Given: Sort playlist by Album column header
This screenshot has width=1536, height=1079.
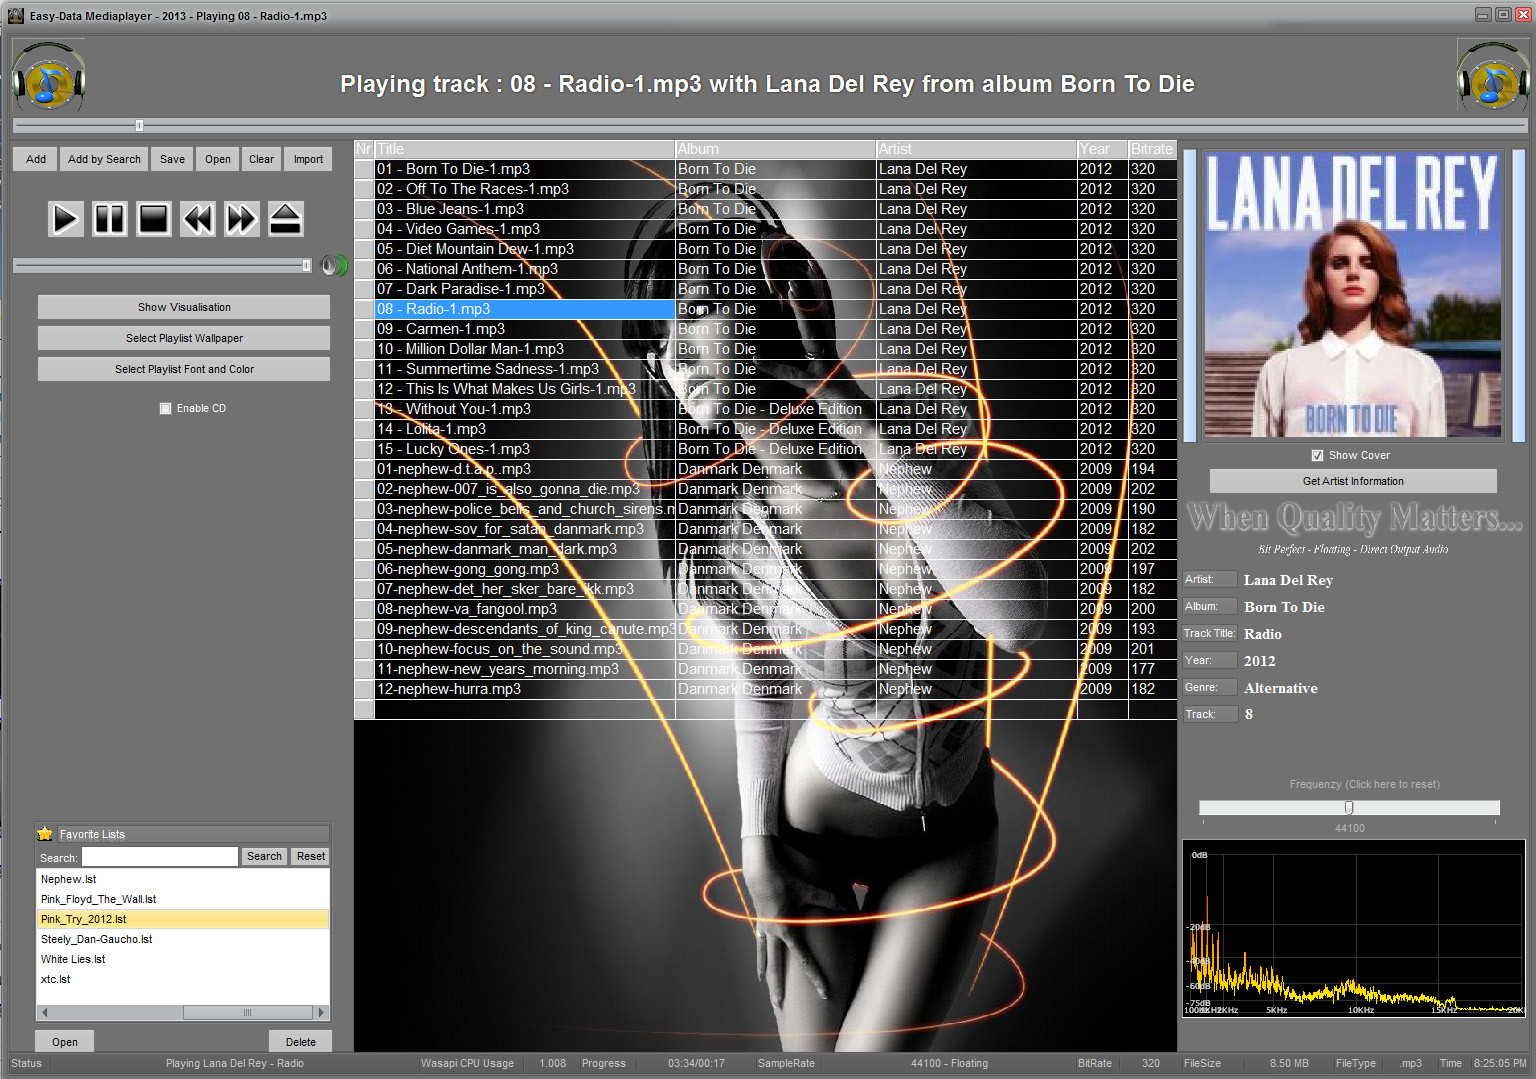Looking at the screenshot, I should 776,149.
